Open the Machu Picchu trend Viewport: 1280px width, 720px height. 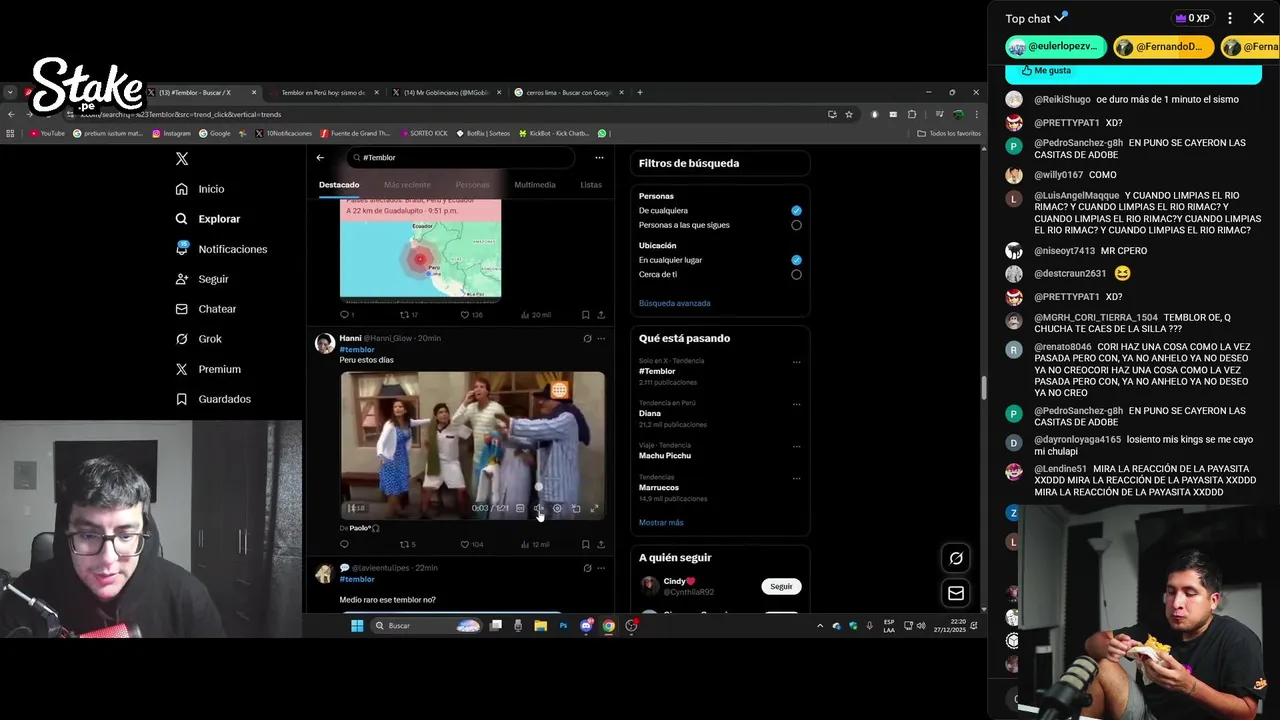[665, 456]
